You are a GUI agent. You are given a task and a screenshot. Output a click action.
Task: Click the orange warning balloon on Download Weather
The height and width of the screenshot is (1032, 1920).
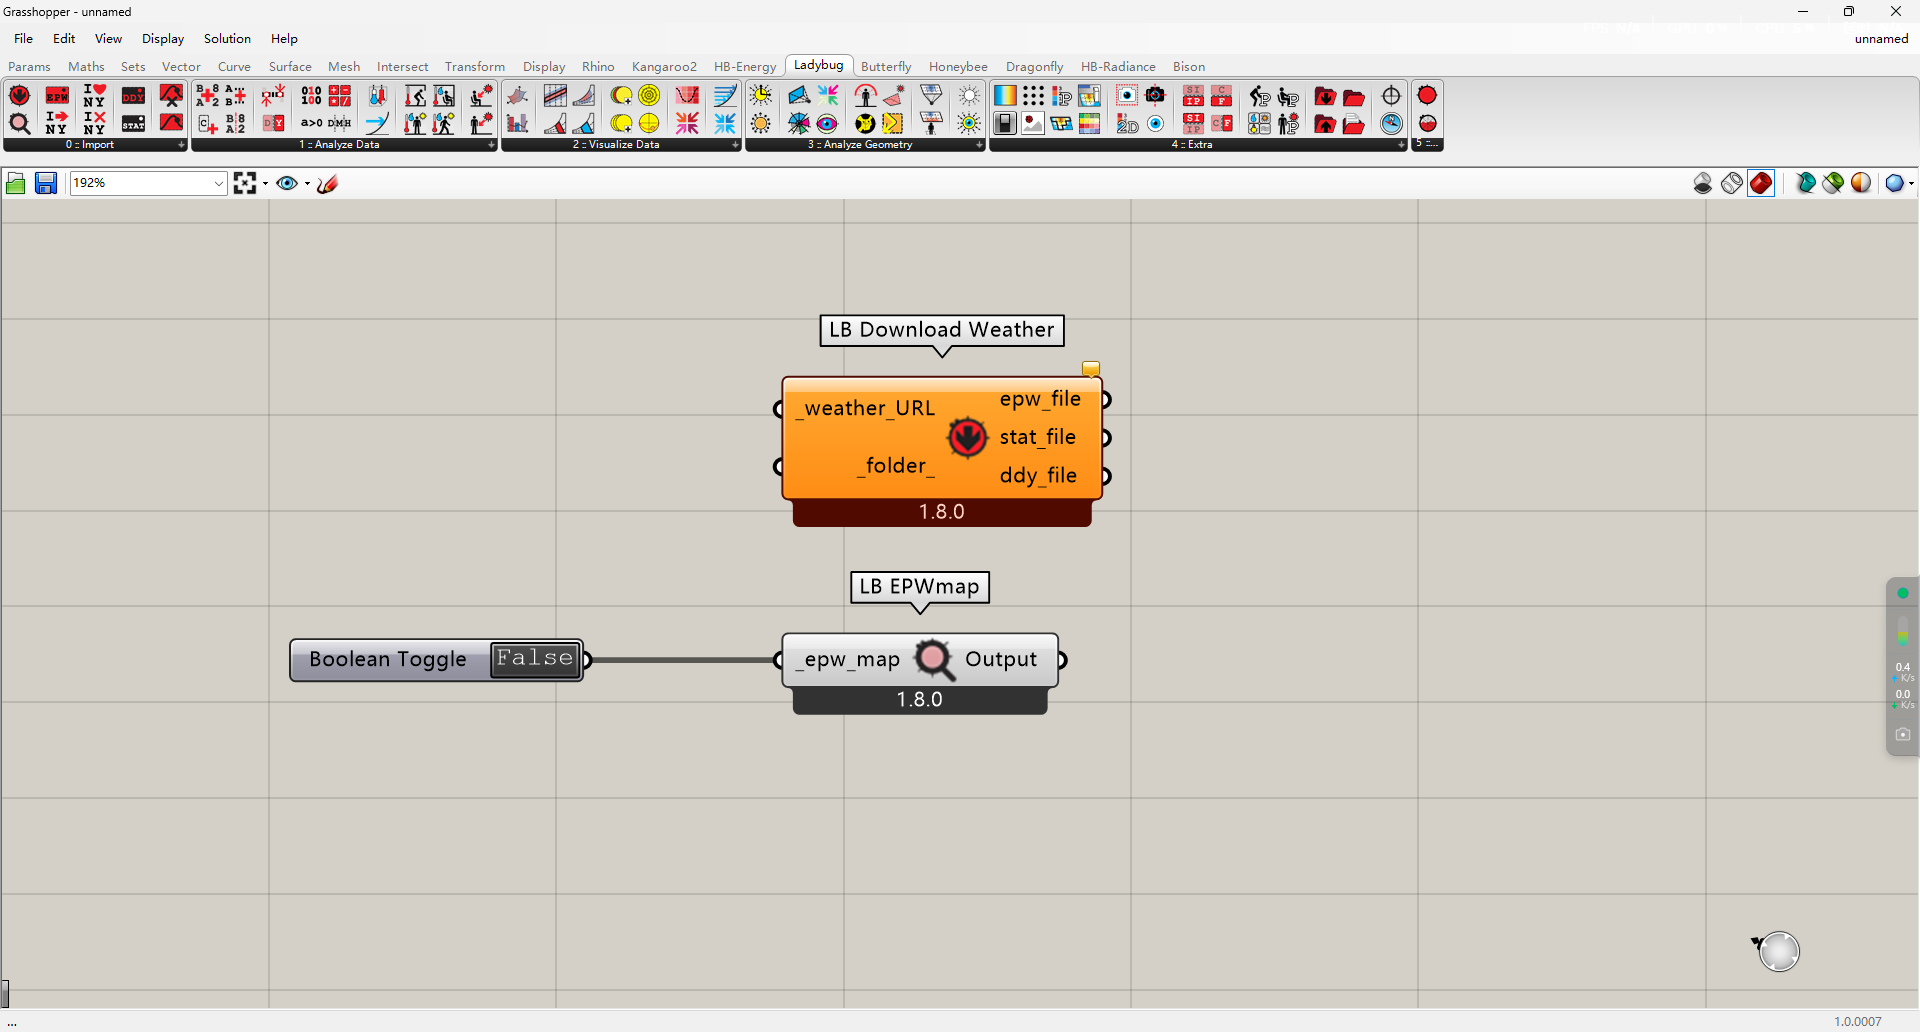pos(1091,369)
